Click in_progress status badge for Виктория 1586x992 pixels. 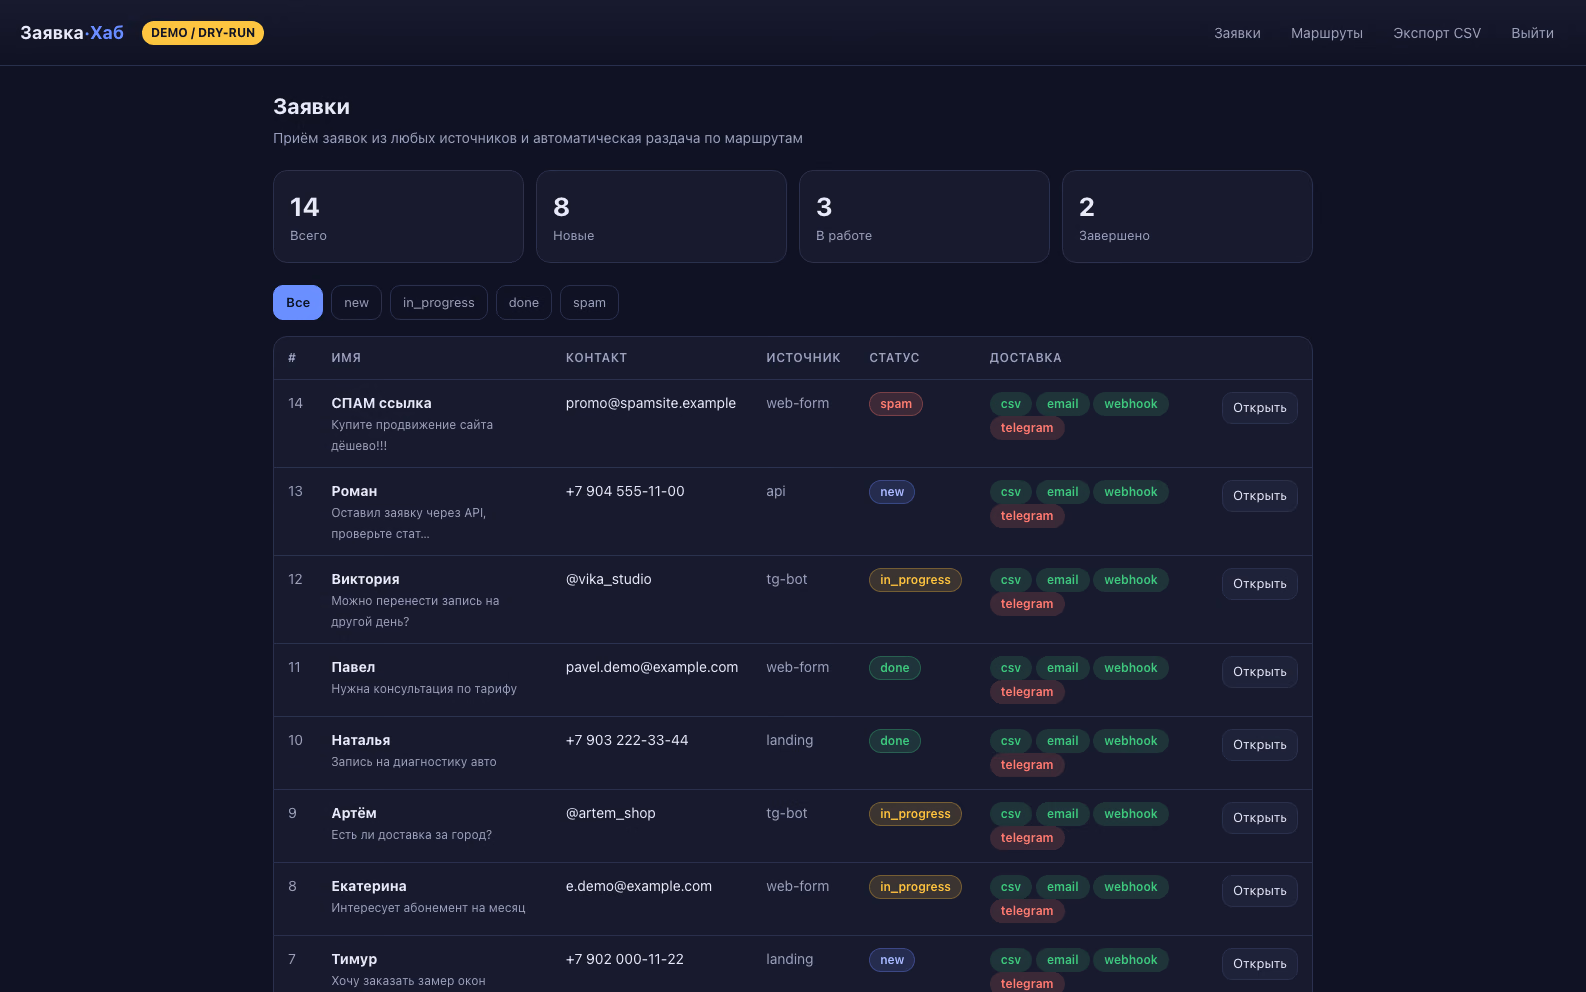click(915, 580)
